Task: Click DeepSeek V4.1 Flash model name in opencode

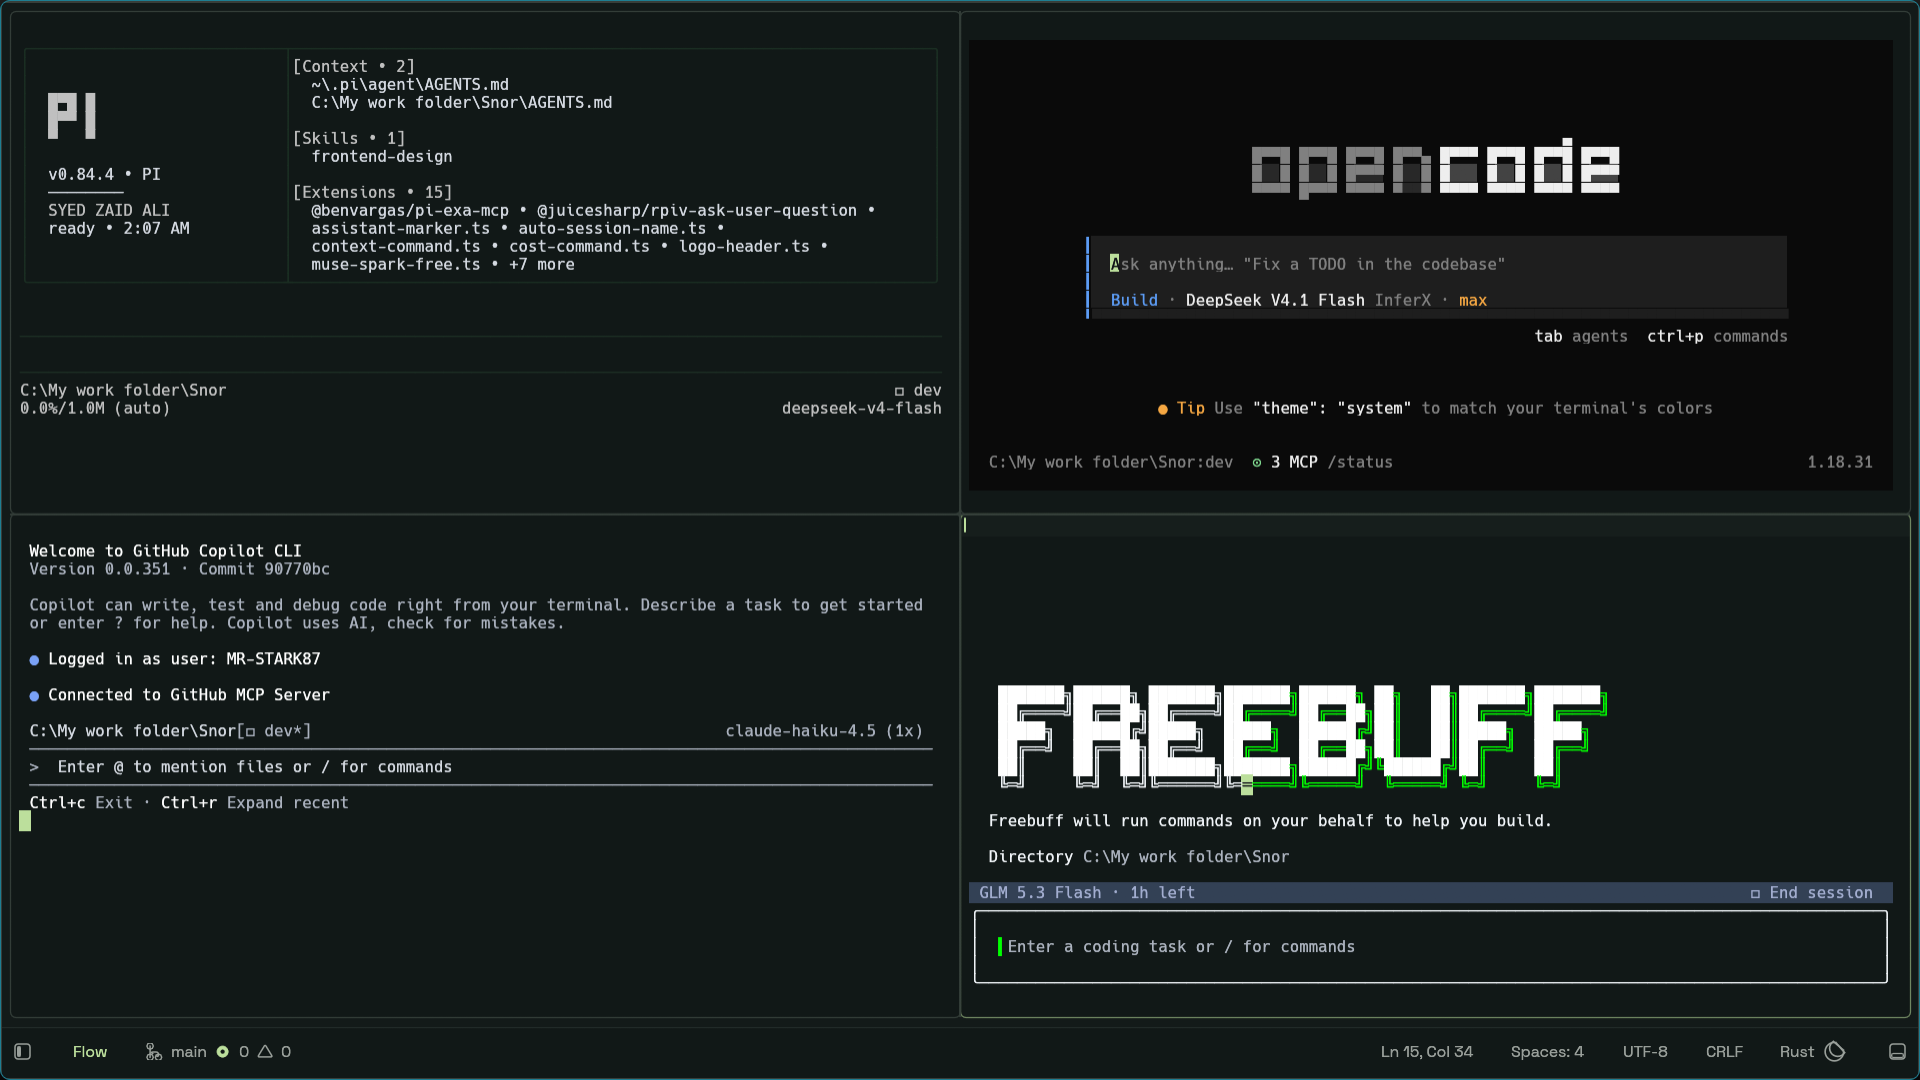Action: [x=1275, y=300]
